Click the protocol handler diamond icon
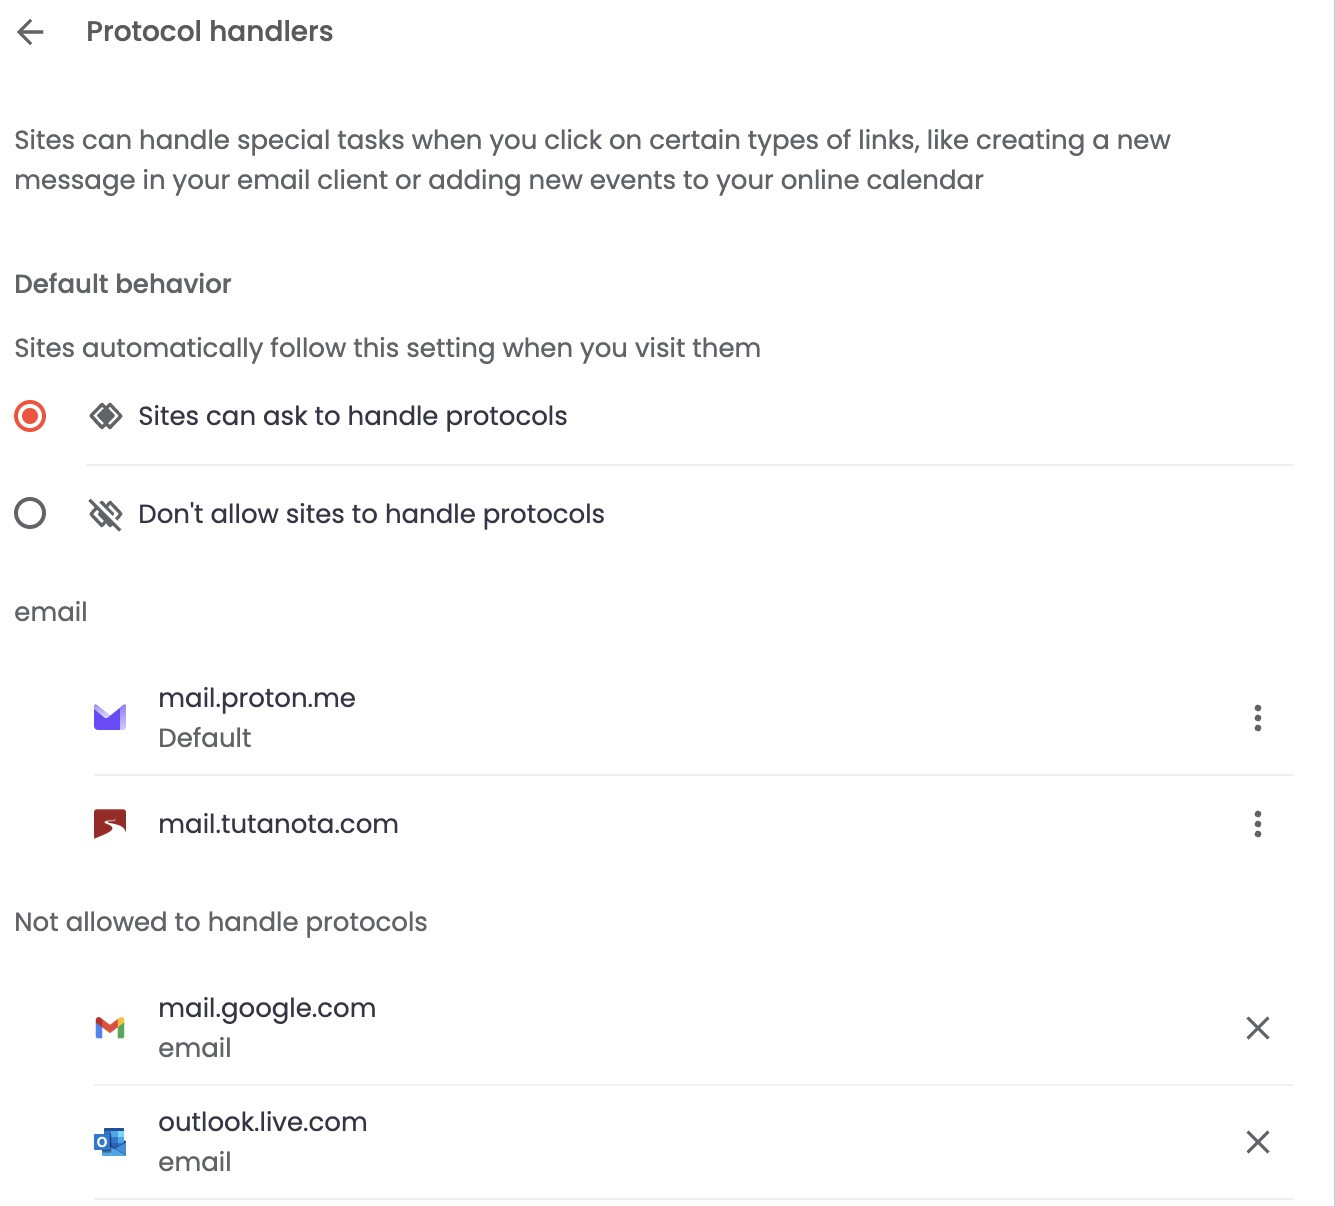 click(106, 416)
